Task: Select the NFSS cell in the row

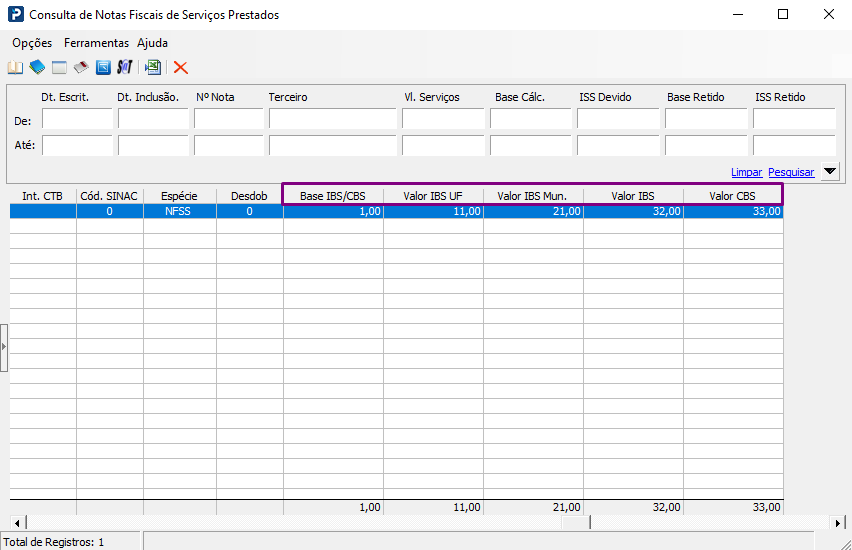Action: click(x=180, y=211)
